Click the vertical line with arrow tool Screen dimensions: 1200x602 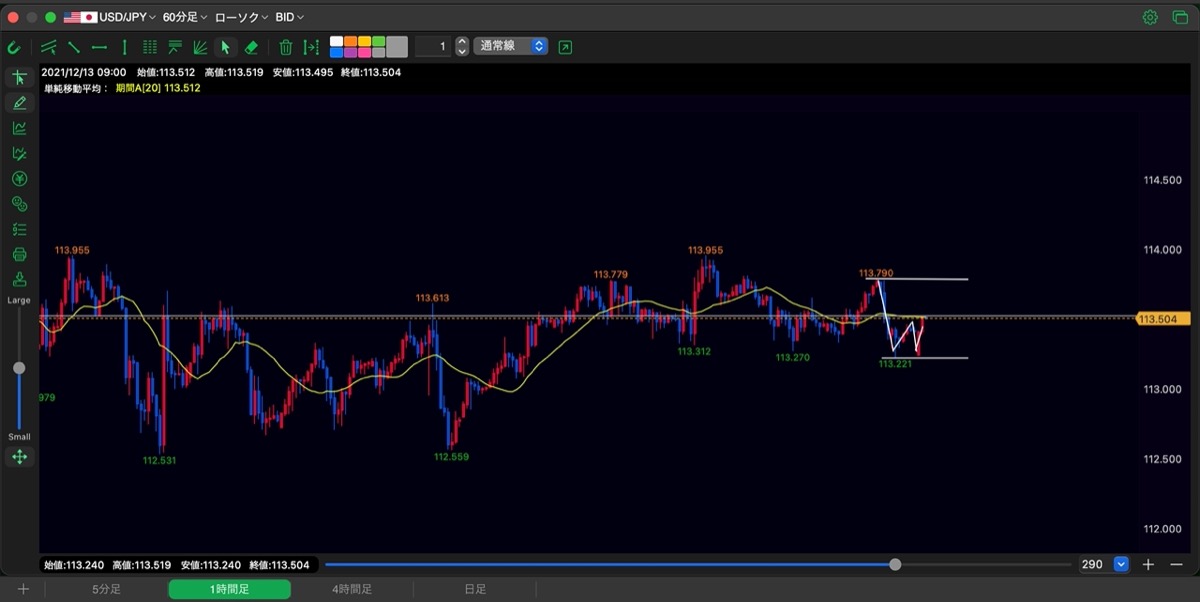(x=311, y=47)
